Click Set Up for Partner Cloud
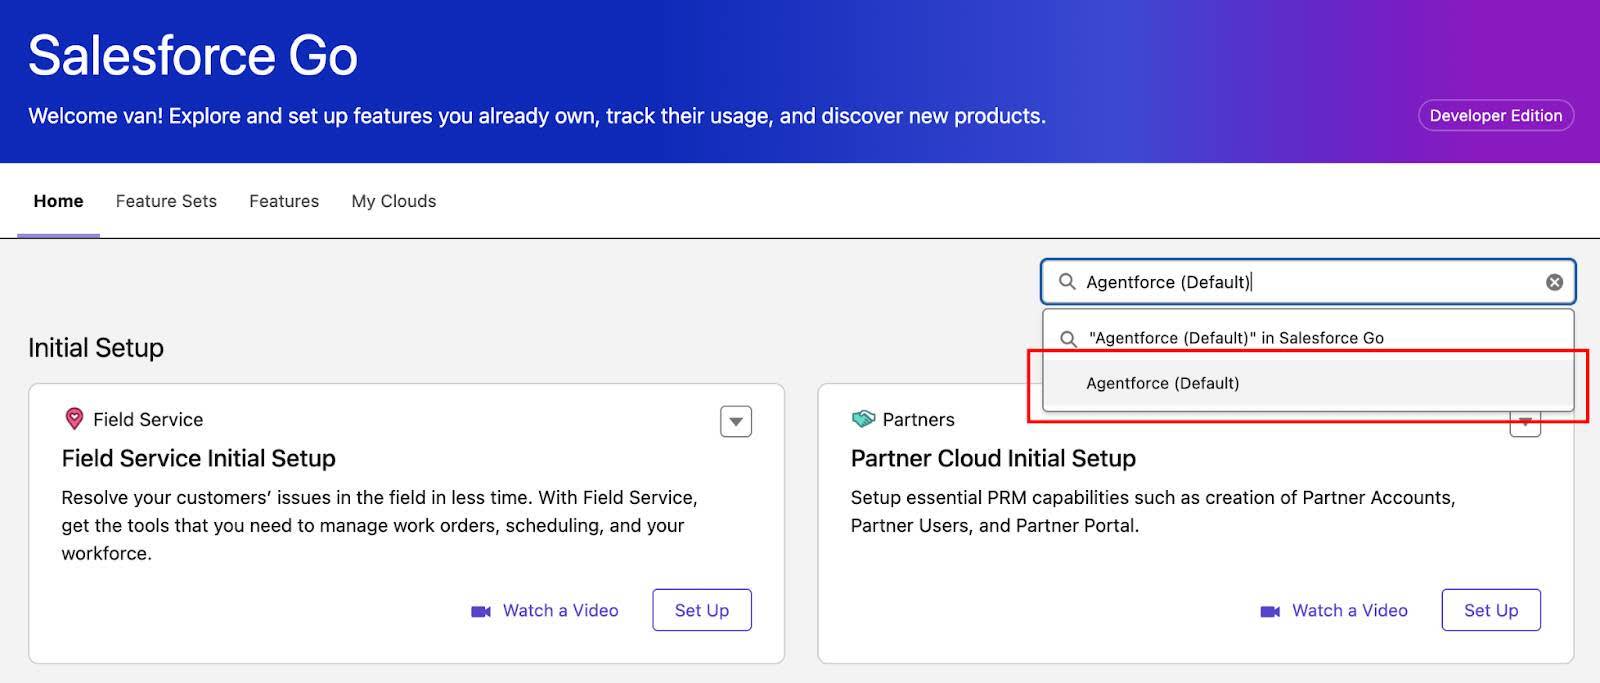This screenshot has height=683, width=1600. click(x=1491, y=610)
